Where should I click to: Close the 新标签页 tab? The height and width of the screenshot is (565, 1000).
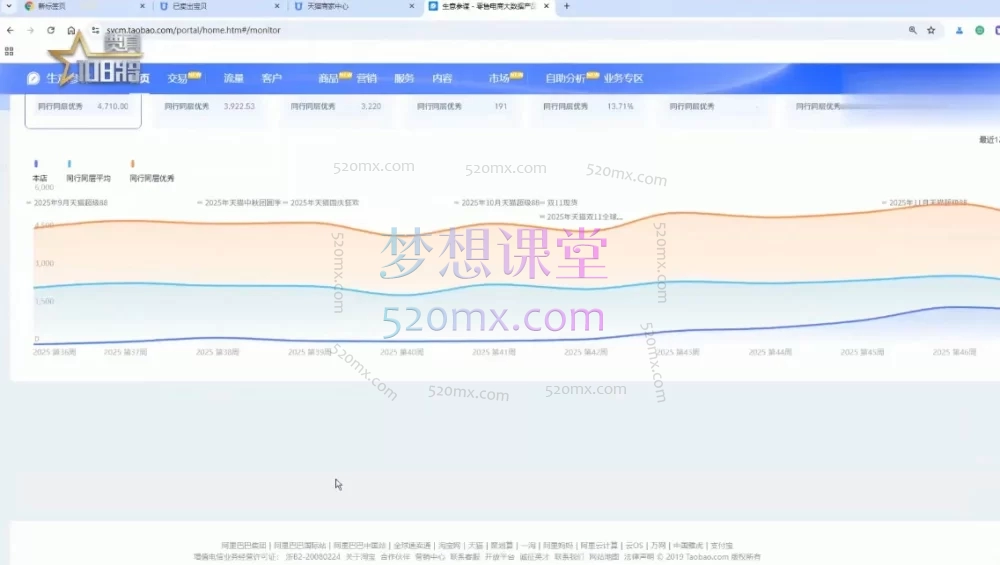tap(142, 6)
